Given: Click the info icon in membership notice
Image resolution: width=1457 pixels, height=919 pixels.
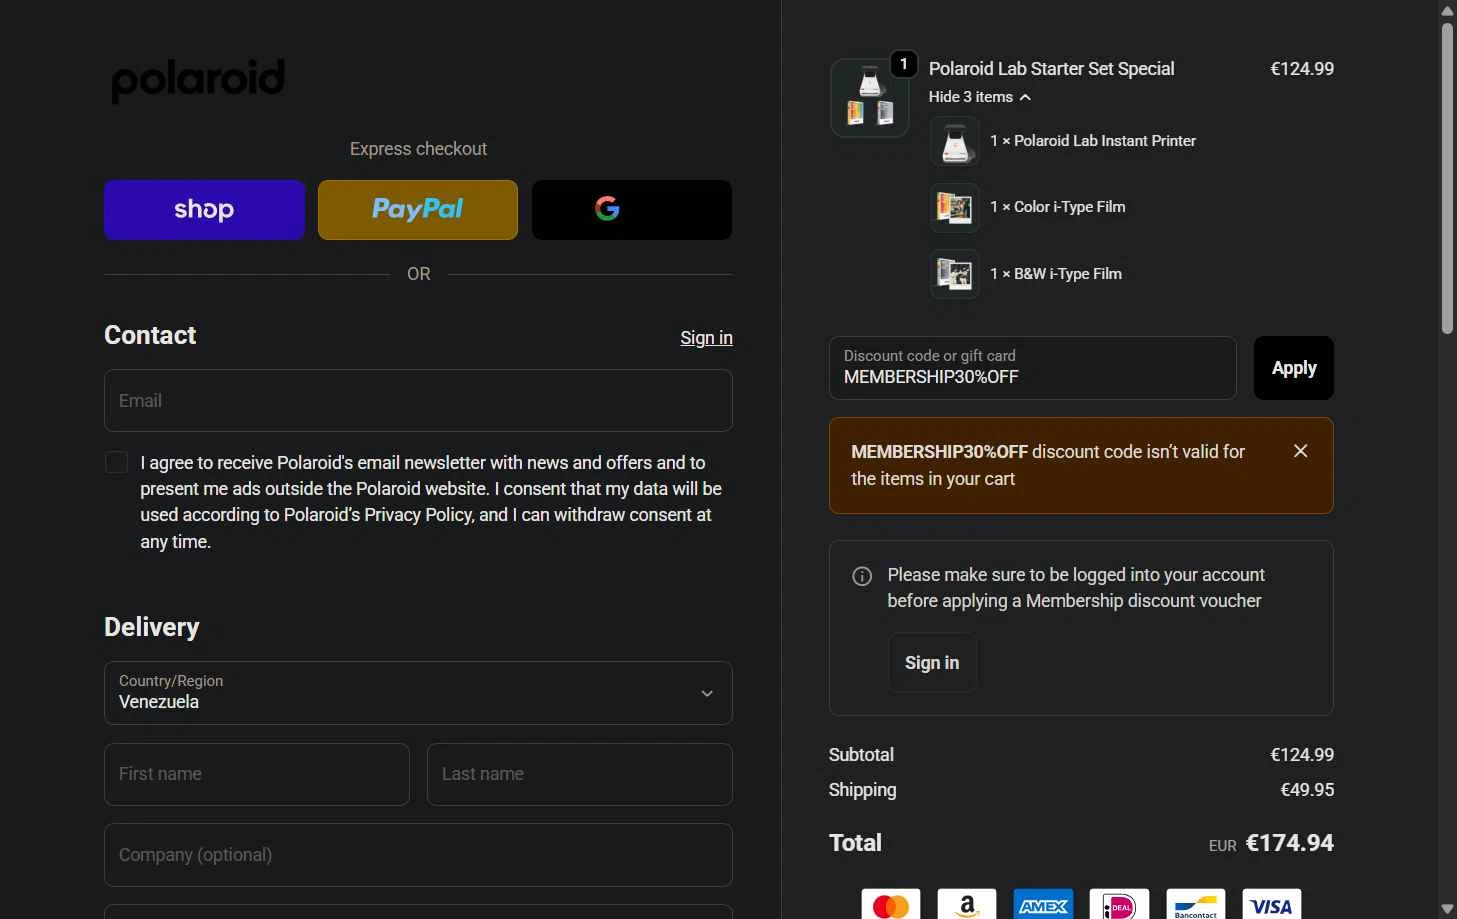Looking at the screenshot, I should click(x=862, y=576).
